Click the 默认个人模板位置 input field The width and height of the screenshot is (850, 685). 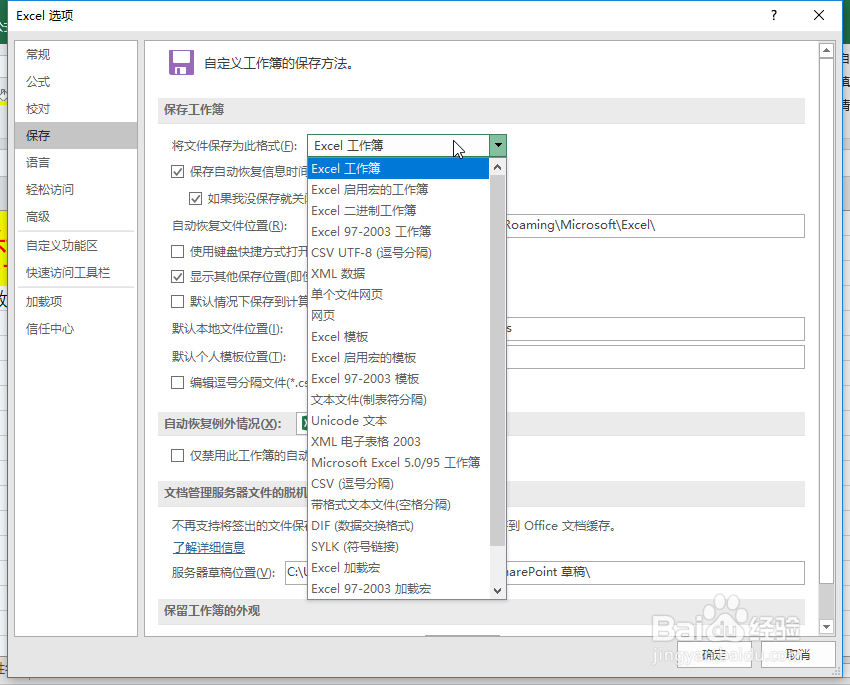click(654, 357)
